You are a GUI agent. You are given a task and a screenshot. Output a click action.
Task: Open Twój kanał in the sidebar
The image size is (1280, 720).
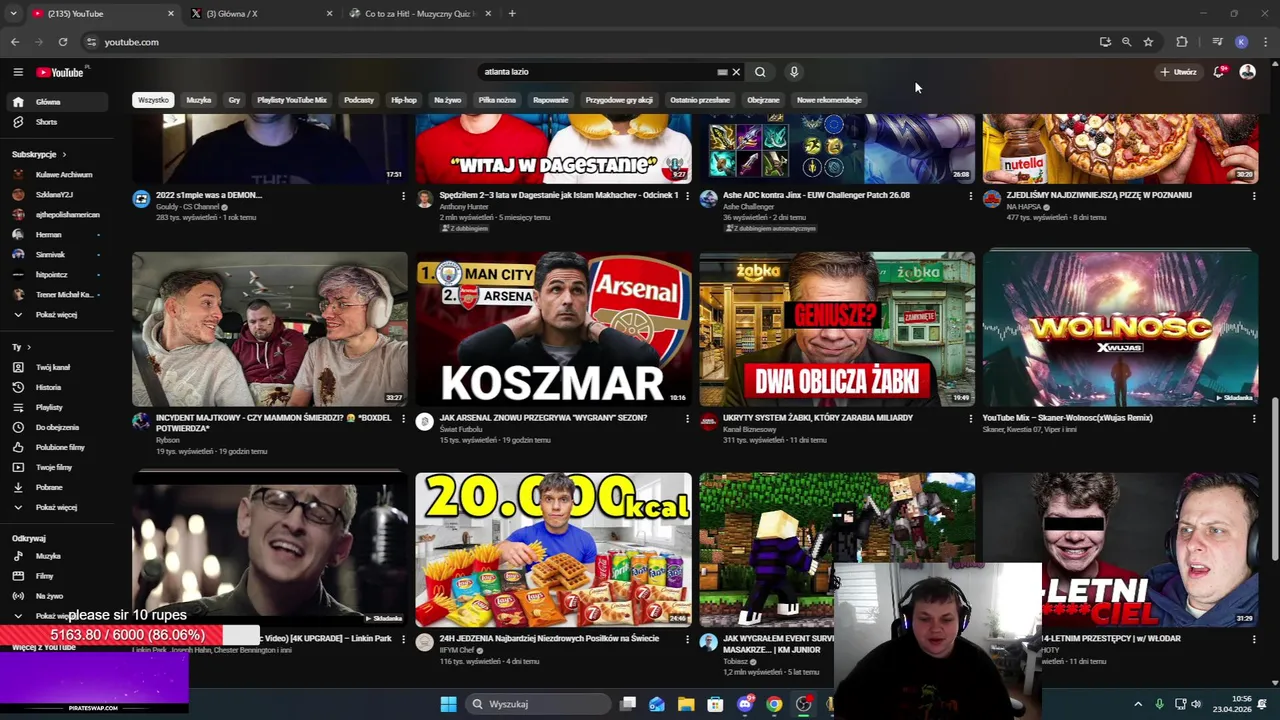(55, 367)
